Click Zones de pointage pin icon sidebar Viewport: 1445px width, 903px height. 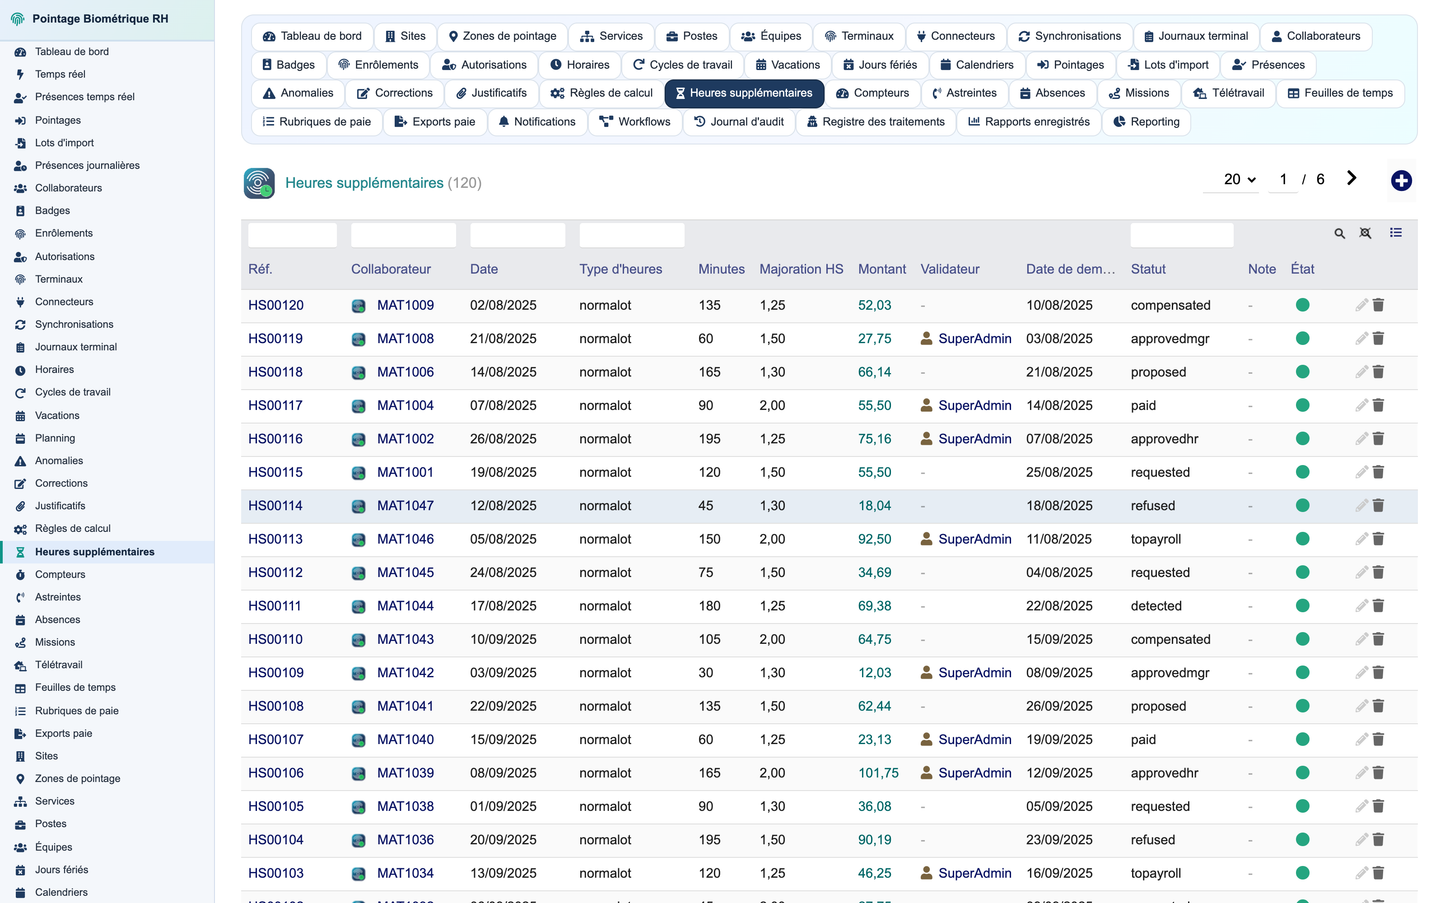click(x=20, y=779)
